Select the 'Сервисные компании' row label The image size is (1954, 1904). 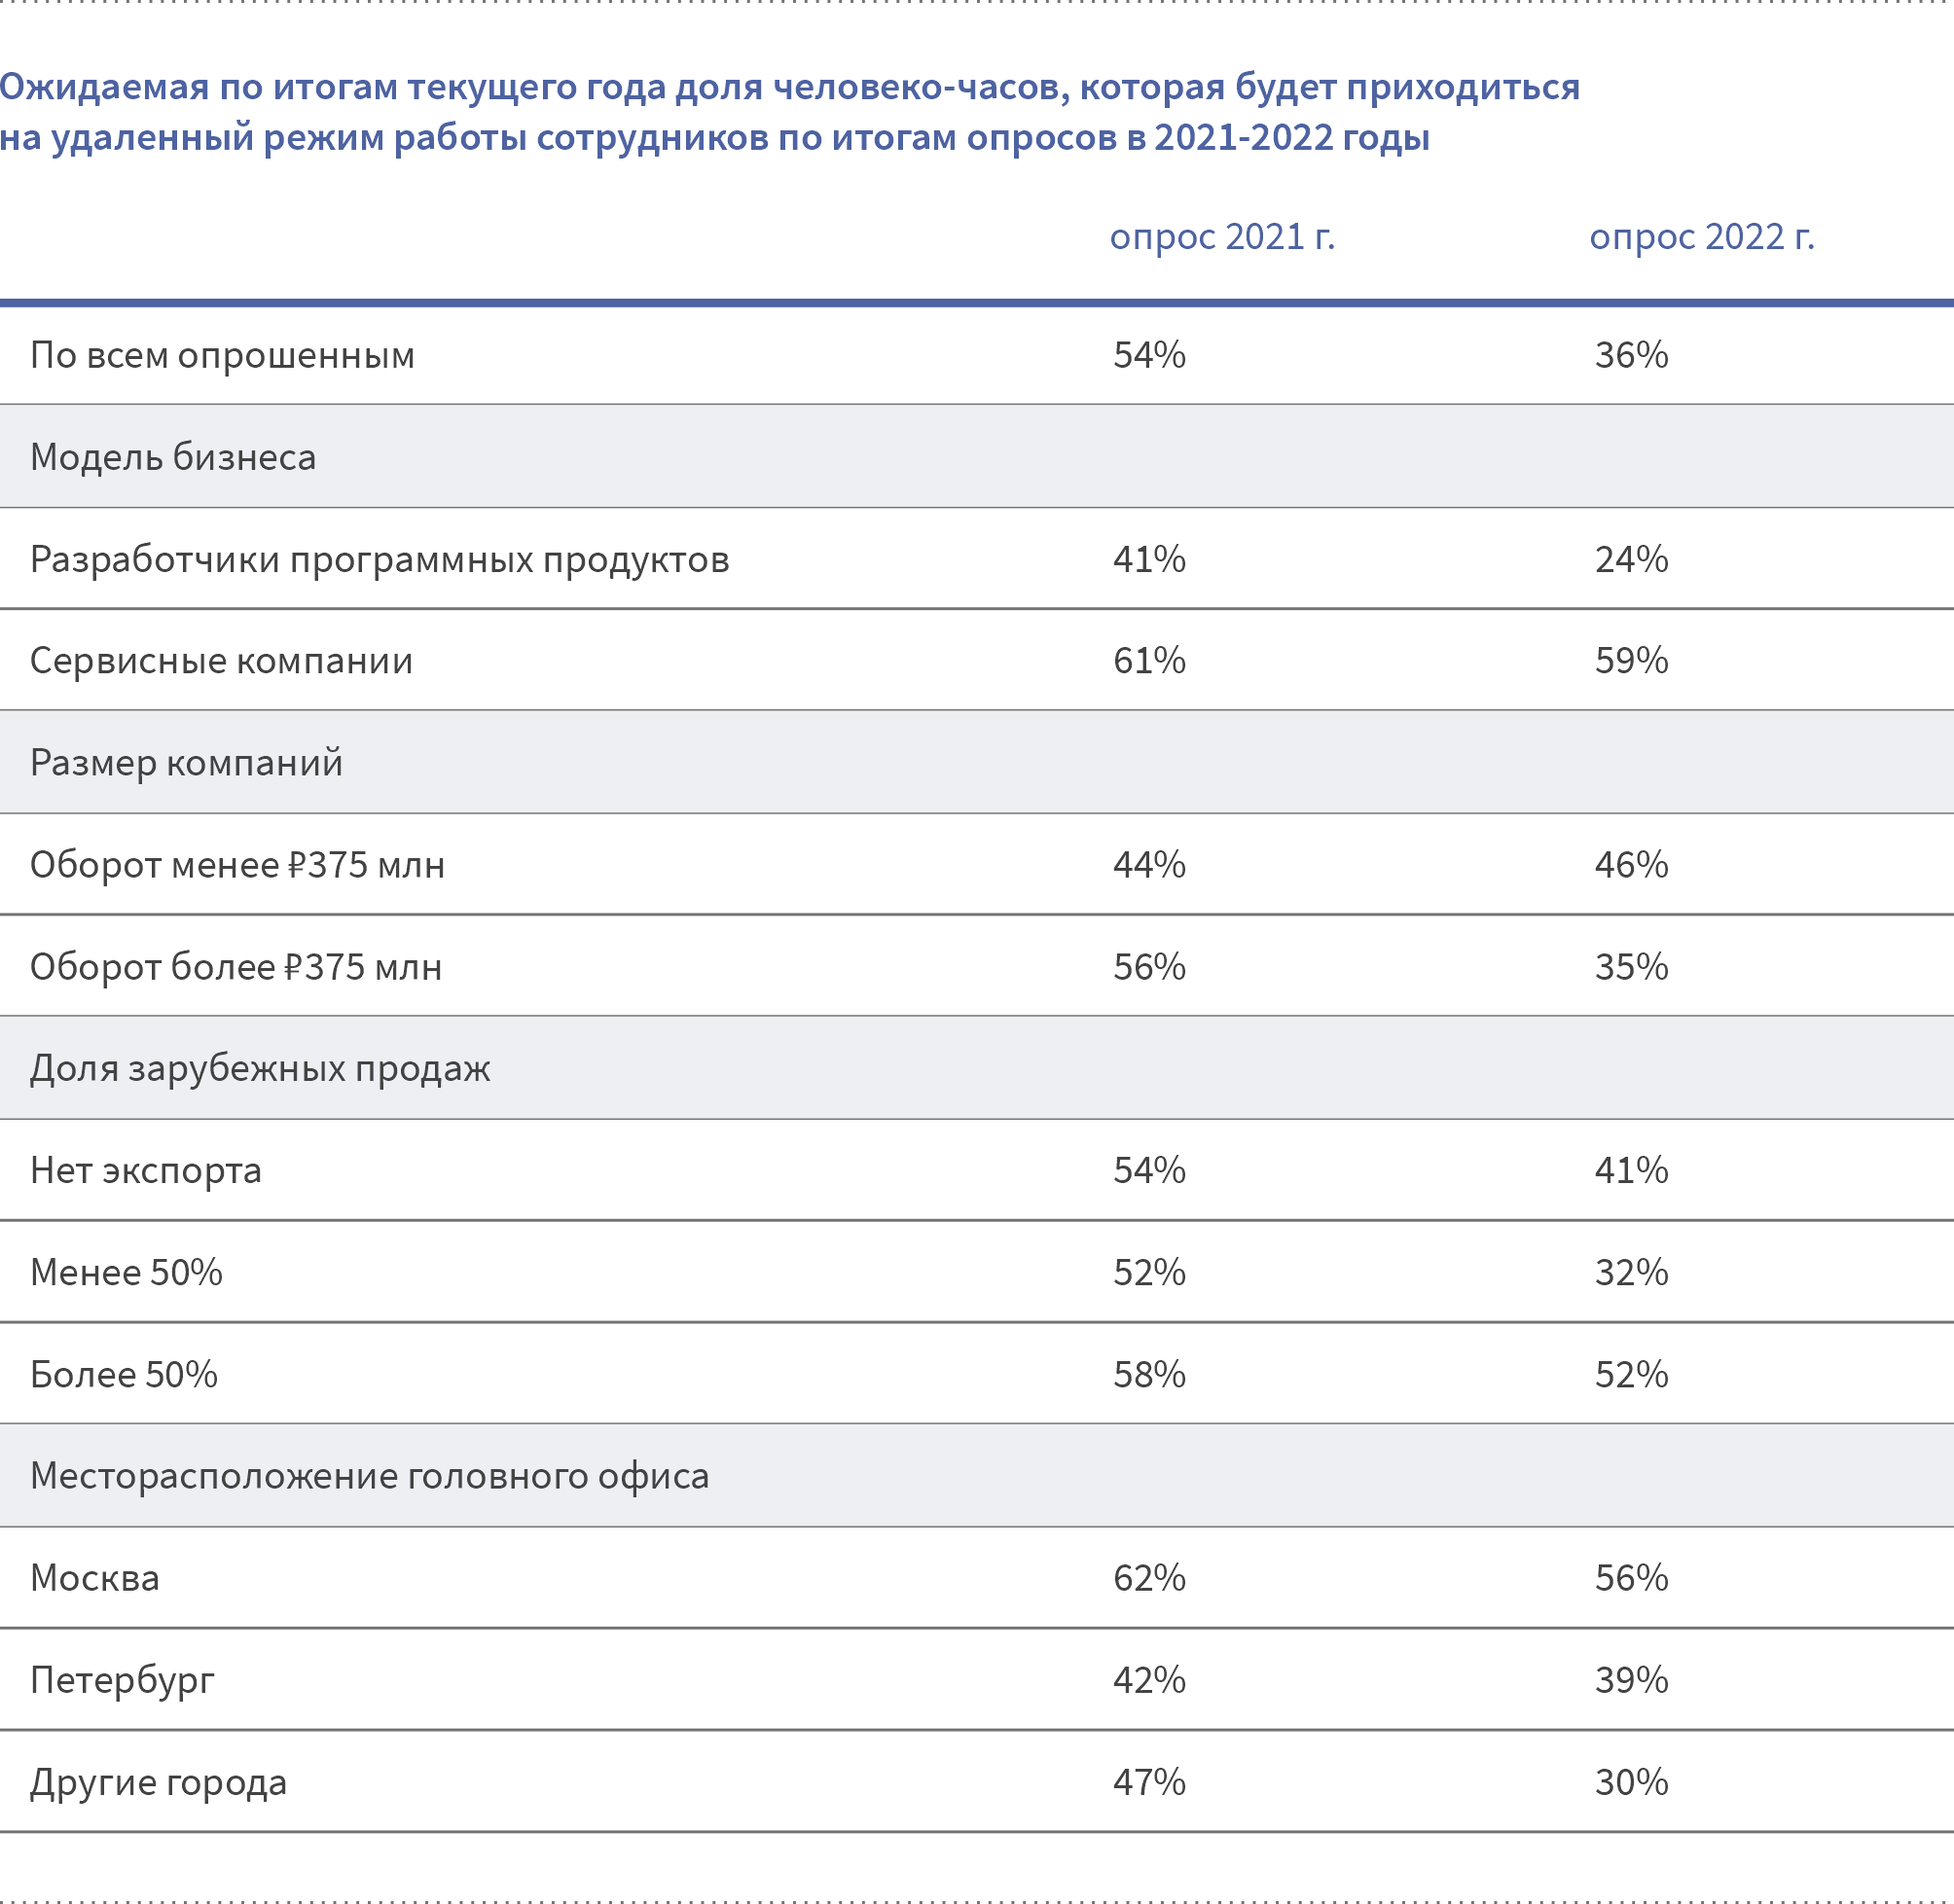coord(221,661)
